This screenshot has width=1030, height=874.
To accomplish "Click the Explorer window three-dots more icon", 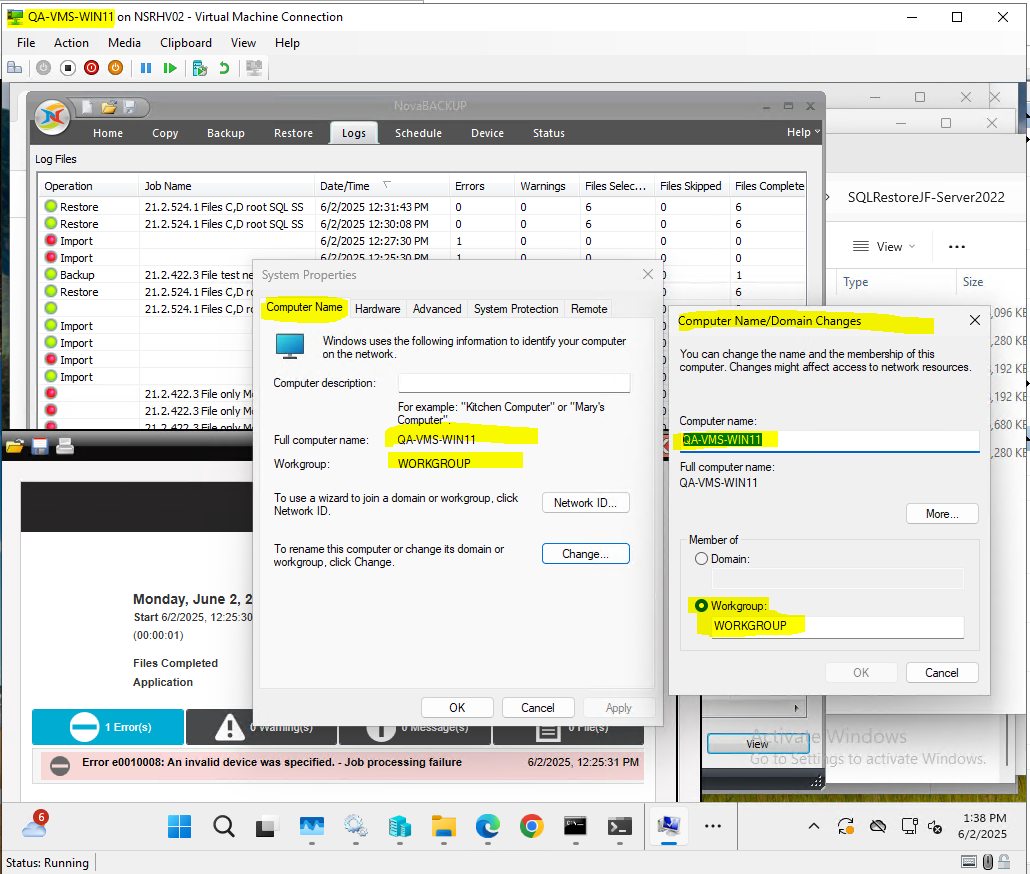I will (x=957, y=247).
